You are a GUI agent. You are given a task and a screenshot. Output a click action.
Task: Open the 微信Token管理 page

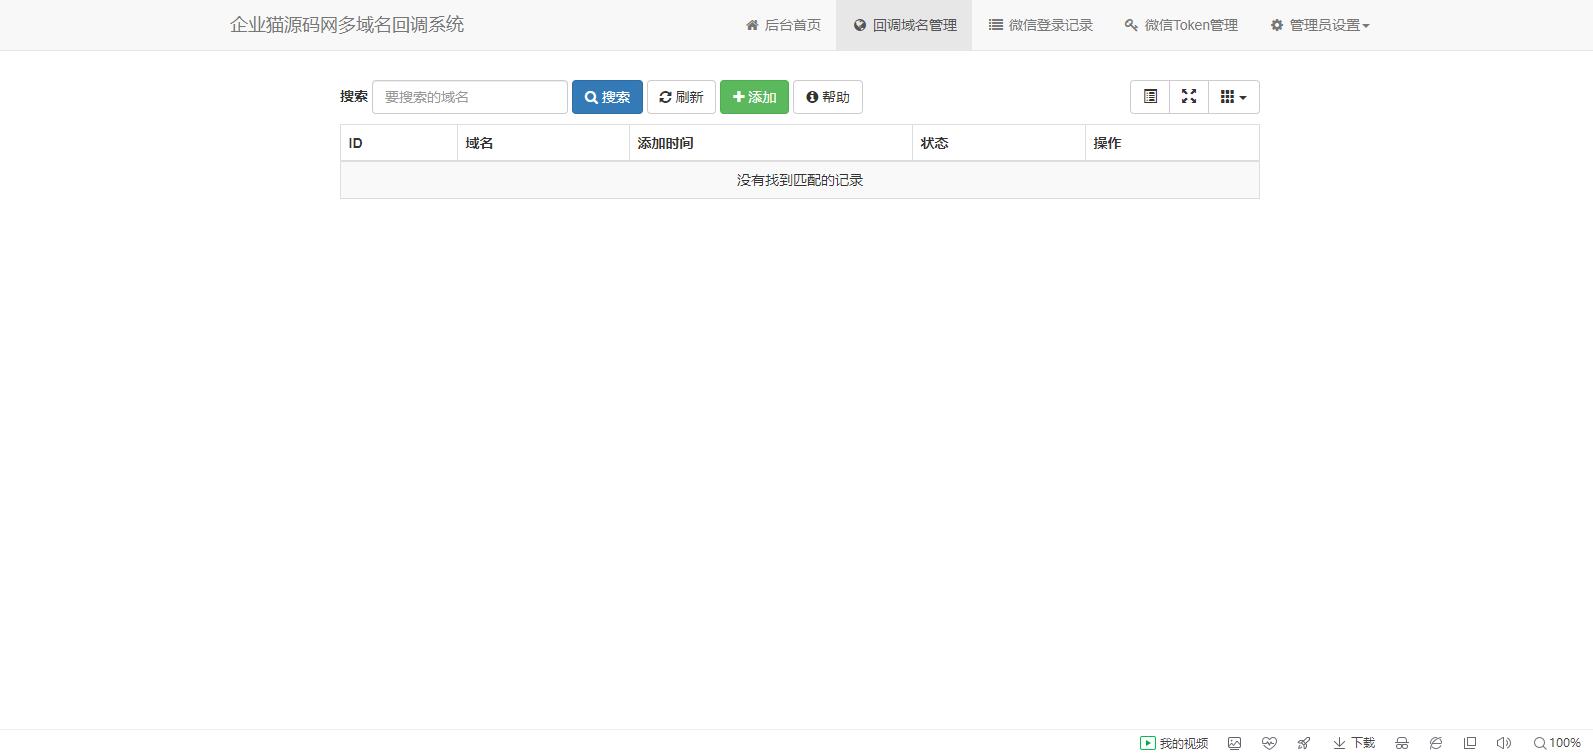pos(1180,25)
